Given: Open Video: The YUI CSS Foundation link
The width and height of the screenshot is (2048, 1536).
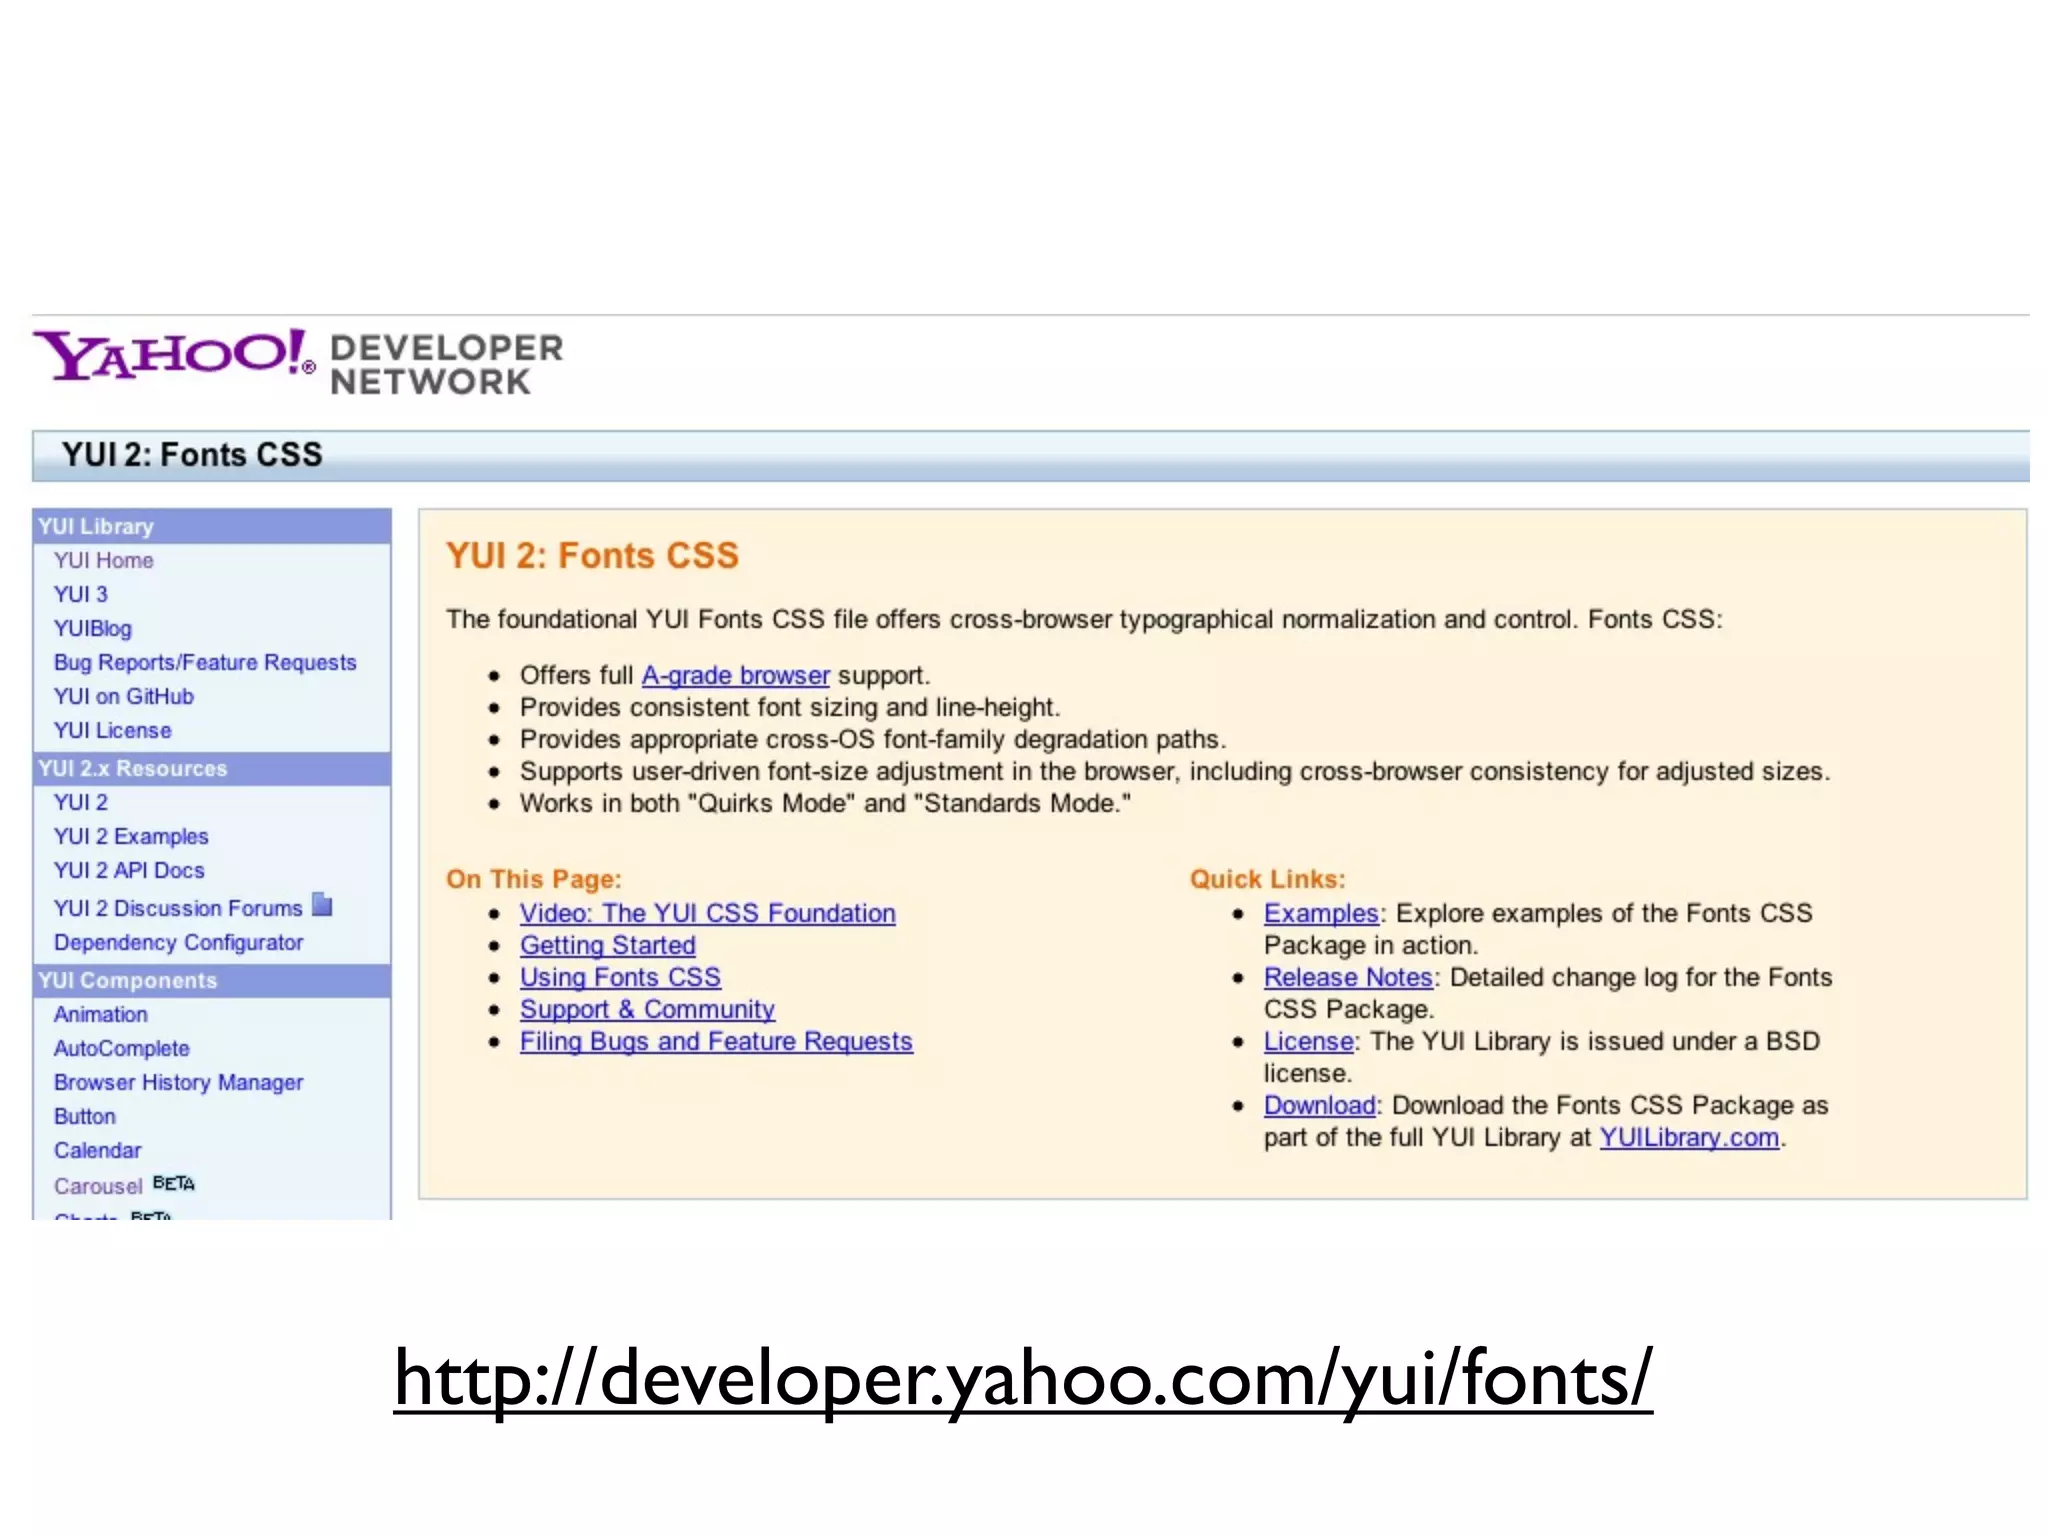Looking at the screenshot, I should 708,913.
